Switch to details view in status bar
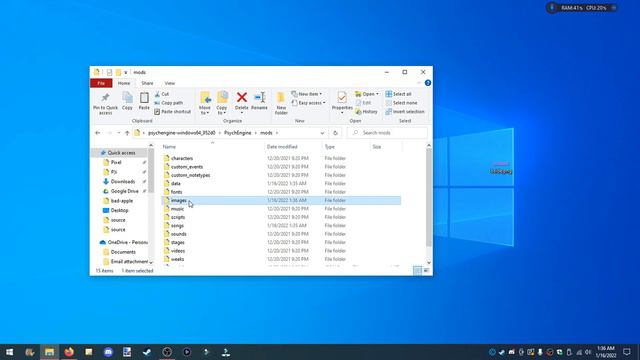This screenshot has width=640, height=360. point(417,271)
